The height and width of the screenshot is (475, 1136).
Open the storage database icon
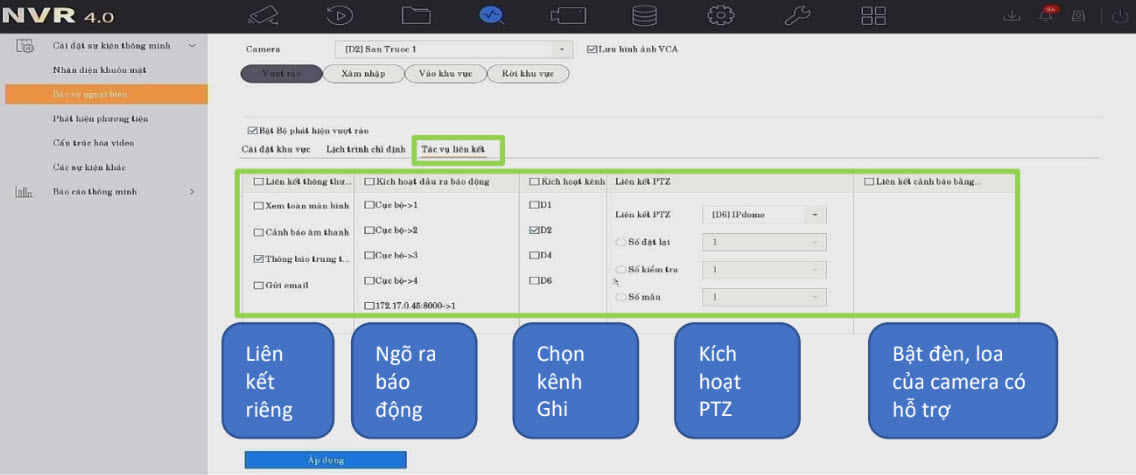pos(644,16)
